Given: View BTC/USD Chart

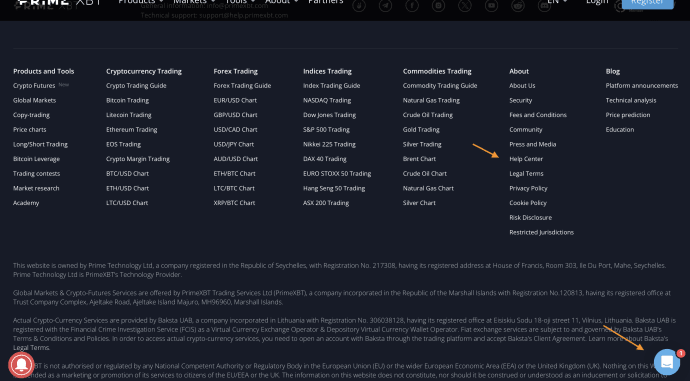Looking at the screenshot, I should (127, 174).
